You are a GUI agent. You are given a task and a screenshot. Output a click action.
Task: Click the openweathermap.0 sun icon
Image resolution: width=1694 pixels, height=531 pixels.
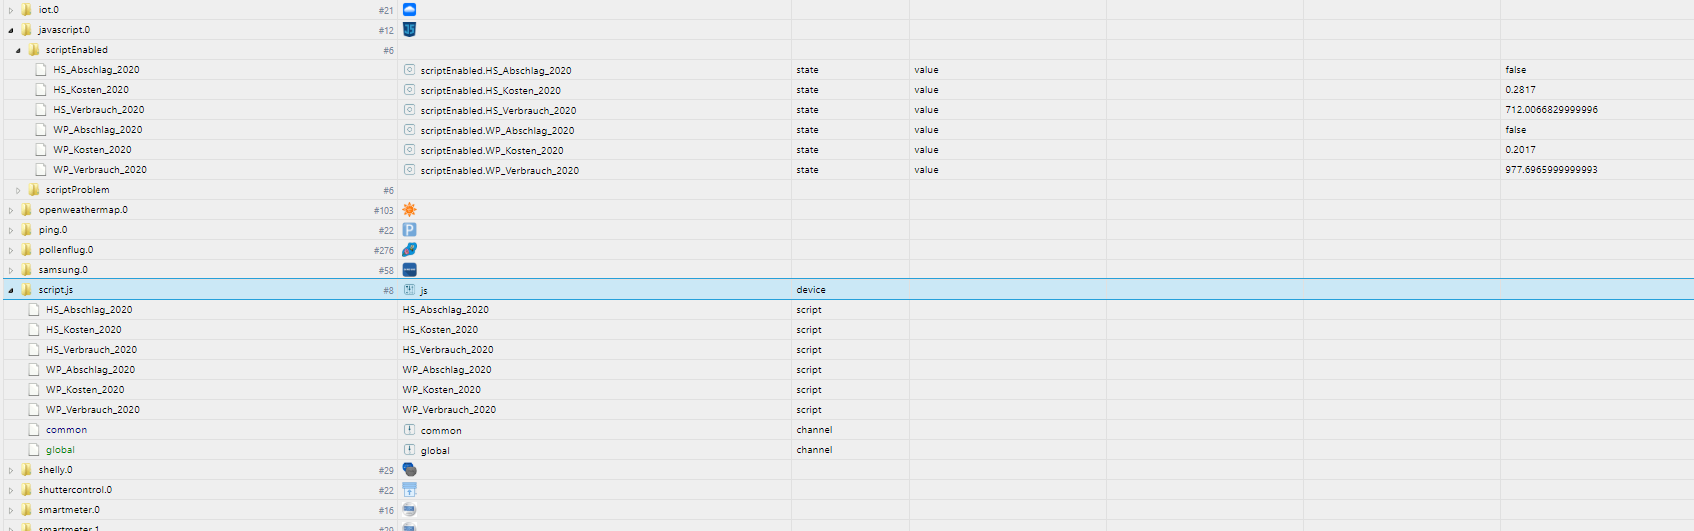tap(409, 209)
